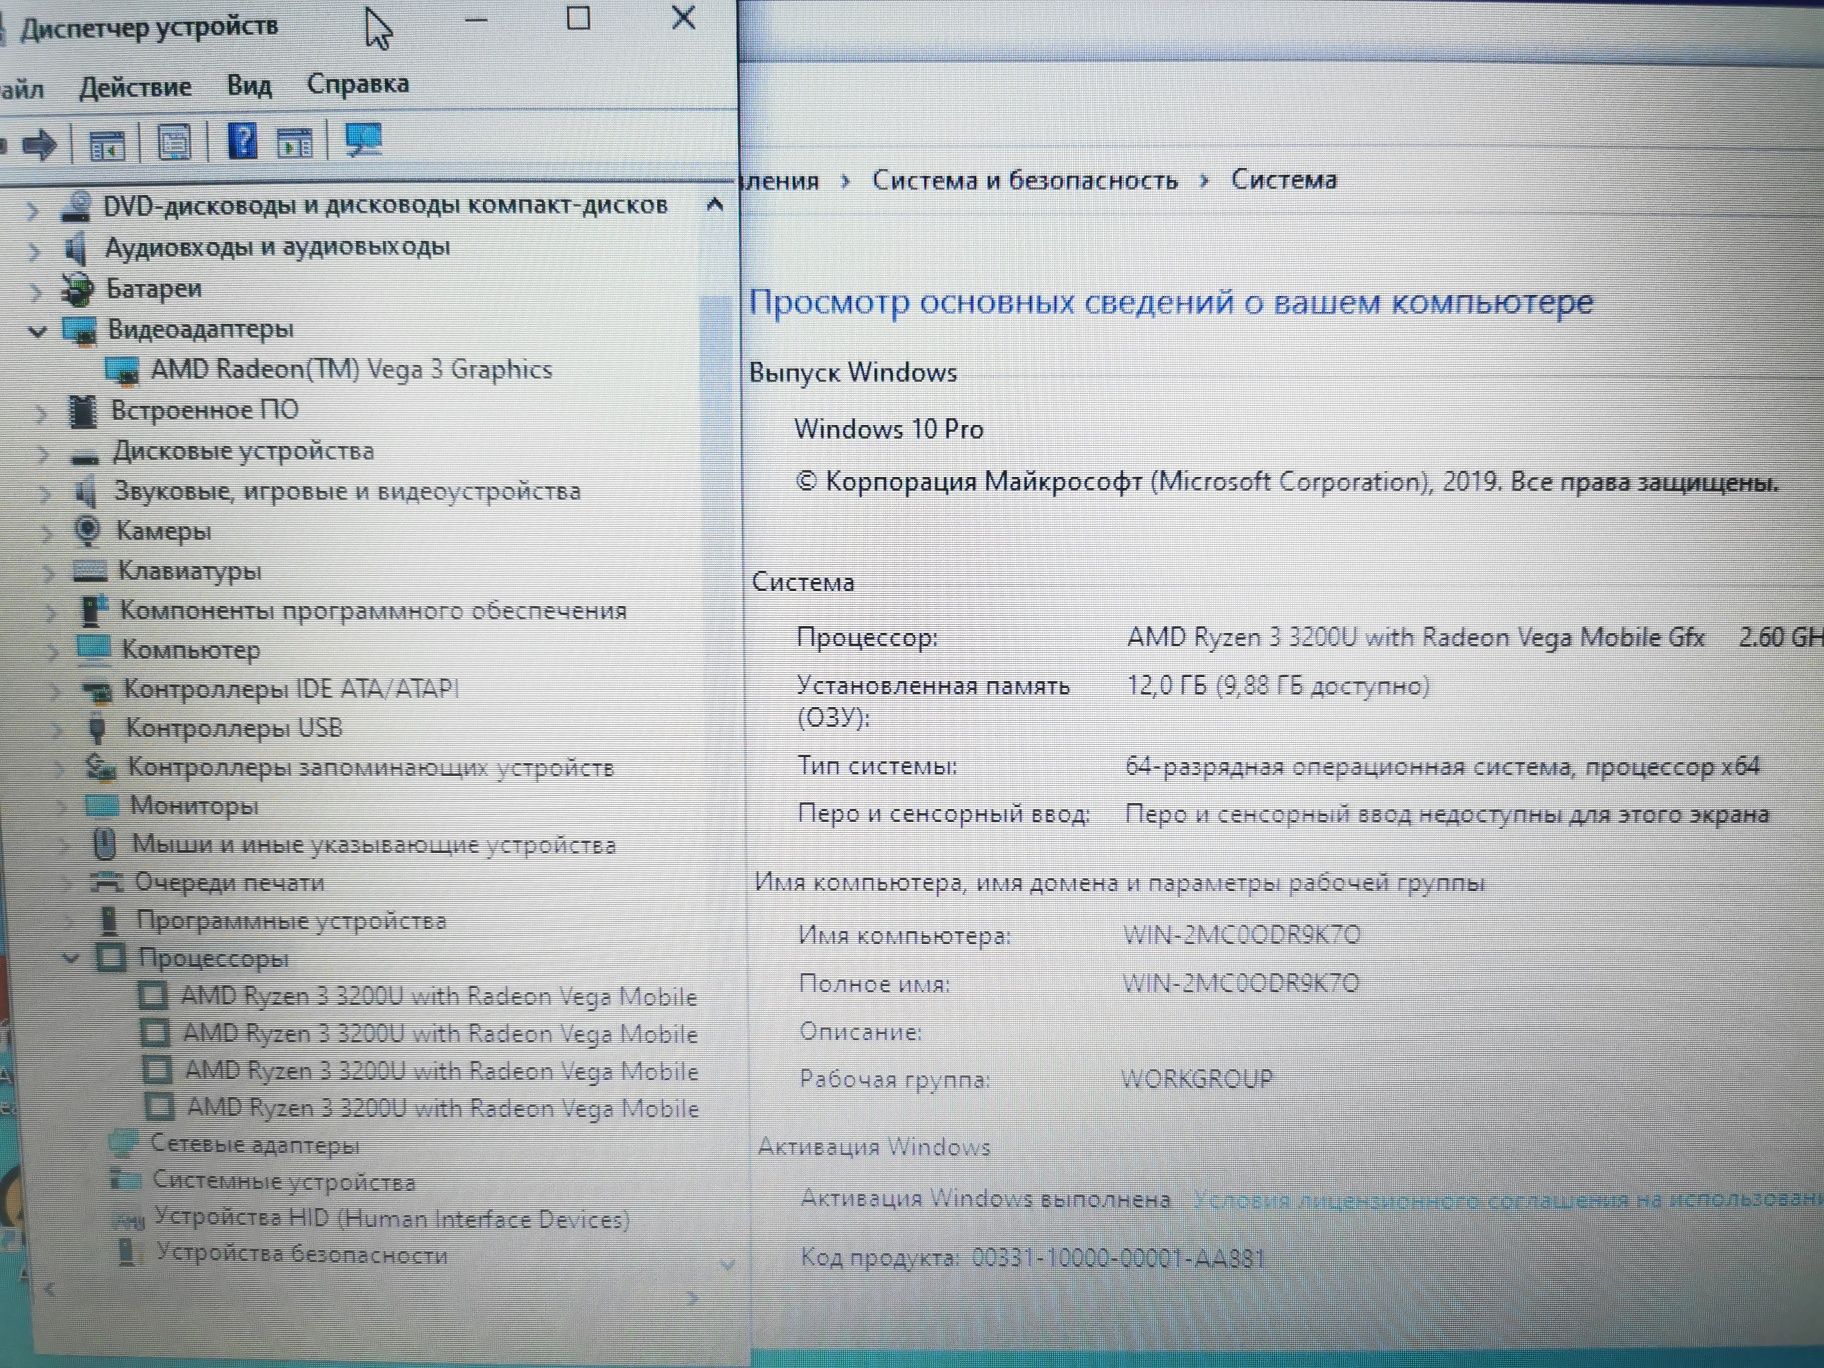The height and width of the screenshot is (1368, 1824).
Task: Expand Встроенное ПО node arrow
Action: [41, 412]
